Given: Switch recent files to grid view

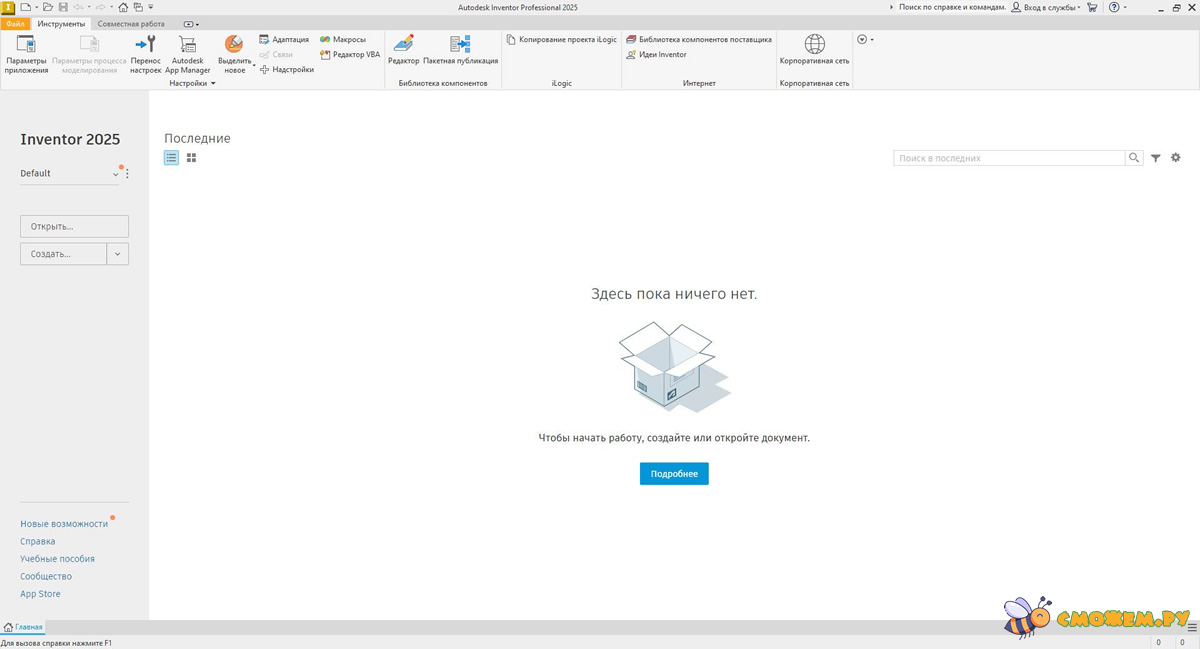Looking at the screenshot, I should tap(192, 158).
